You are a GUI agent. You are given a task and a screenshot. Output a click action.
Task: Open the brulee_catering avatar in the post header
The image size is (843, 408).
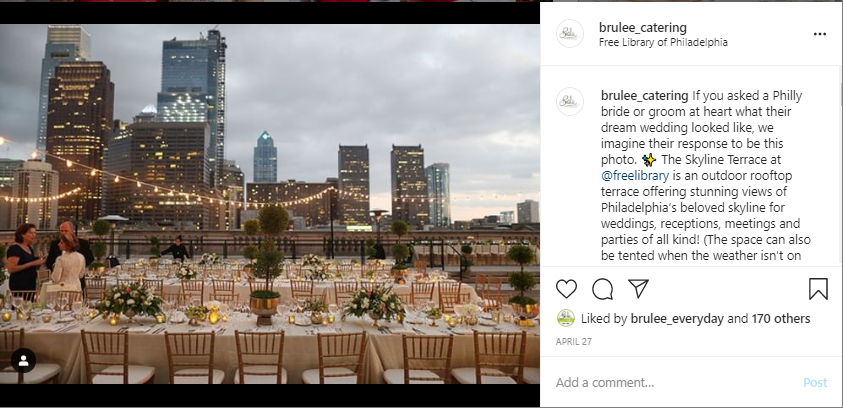click(x=569, y=33)
